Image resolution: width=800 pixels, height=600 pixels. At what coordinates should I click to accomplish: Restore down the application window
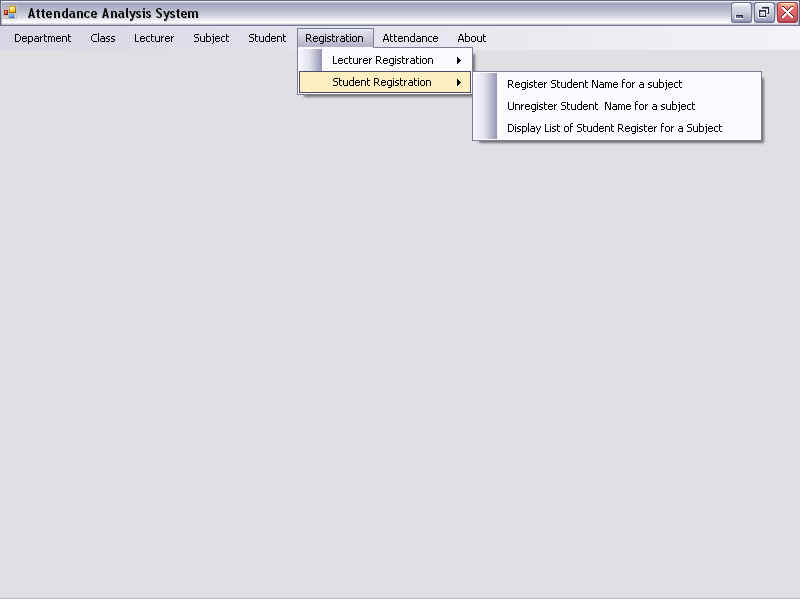coord(764,13)
